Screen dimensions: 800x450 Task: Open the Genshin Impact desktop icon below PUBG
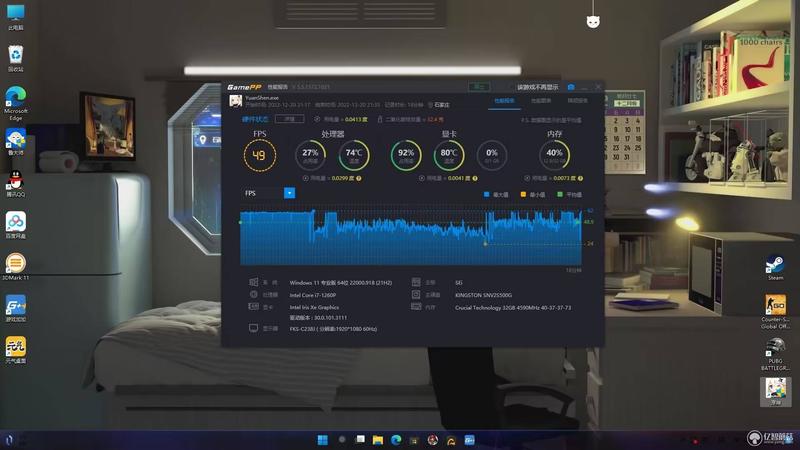pyautogui.click(x=776, y=392)
